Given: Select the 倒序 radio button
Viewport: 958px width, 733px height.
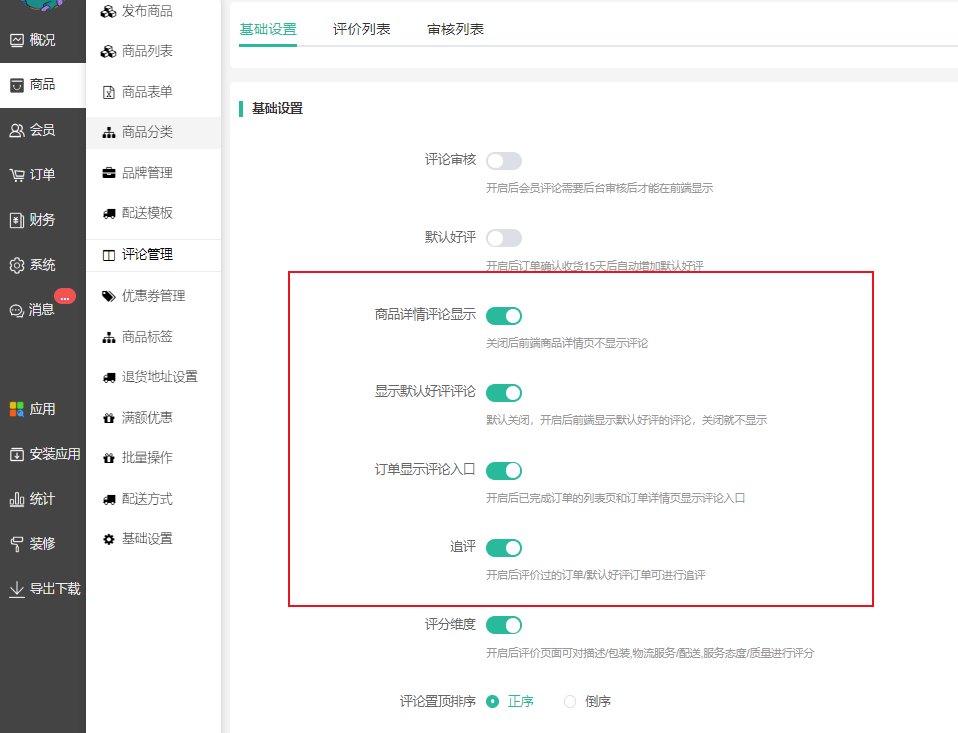Looking at the screenshot, I should point(570,702).
